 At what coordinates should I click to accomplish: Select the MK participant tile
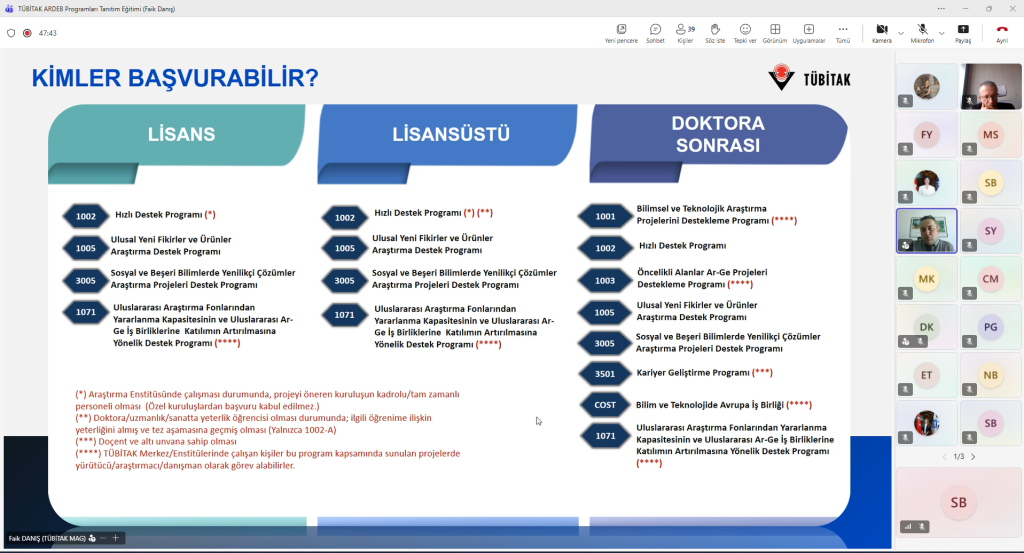pyautogui.click(x=926, y=279)
